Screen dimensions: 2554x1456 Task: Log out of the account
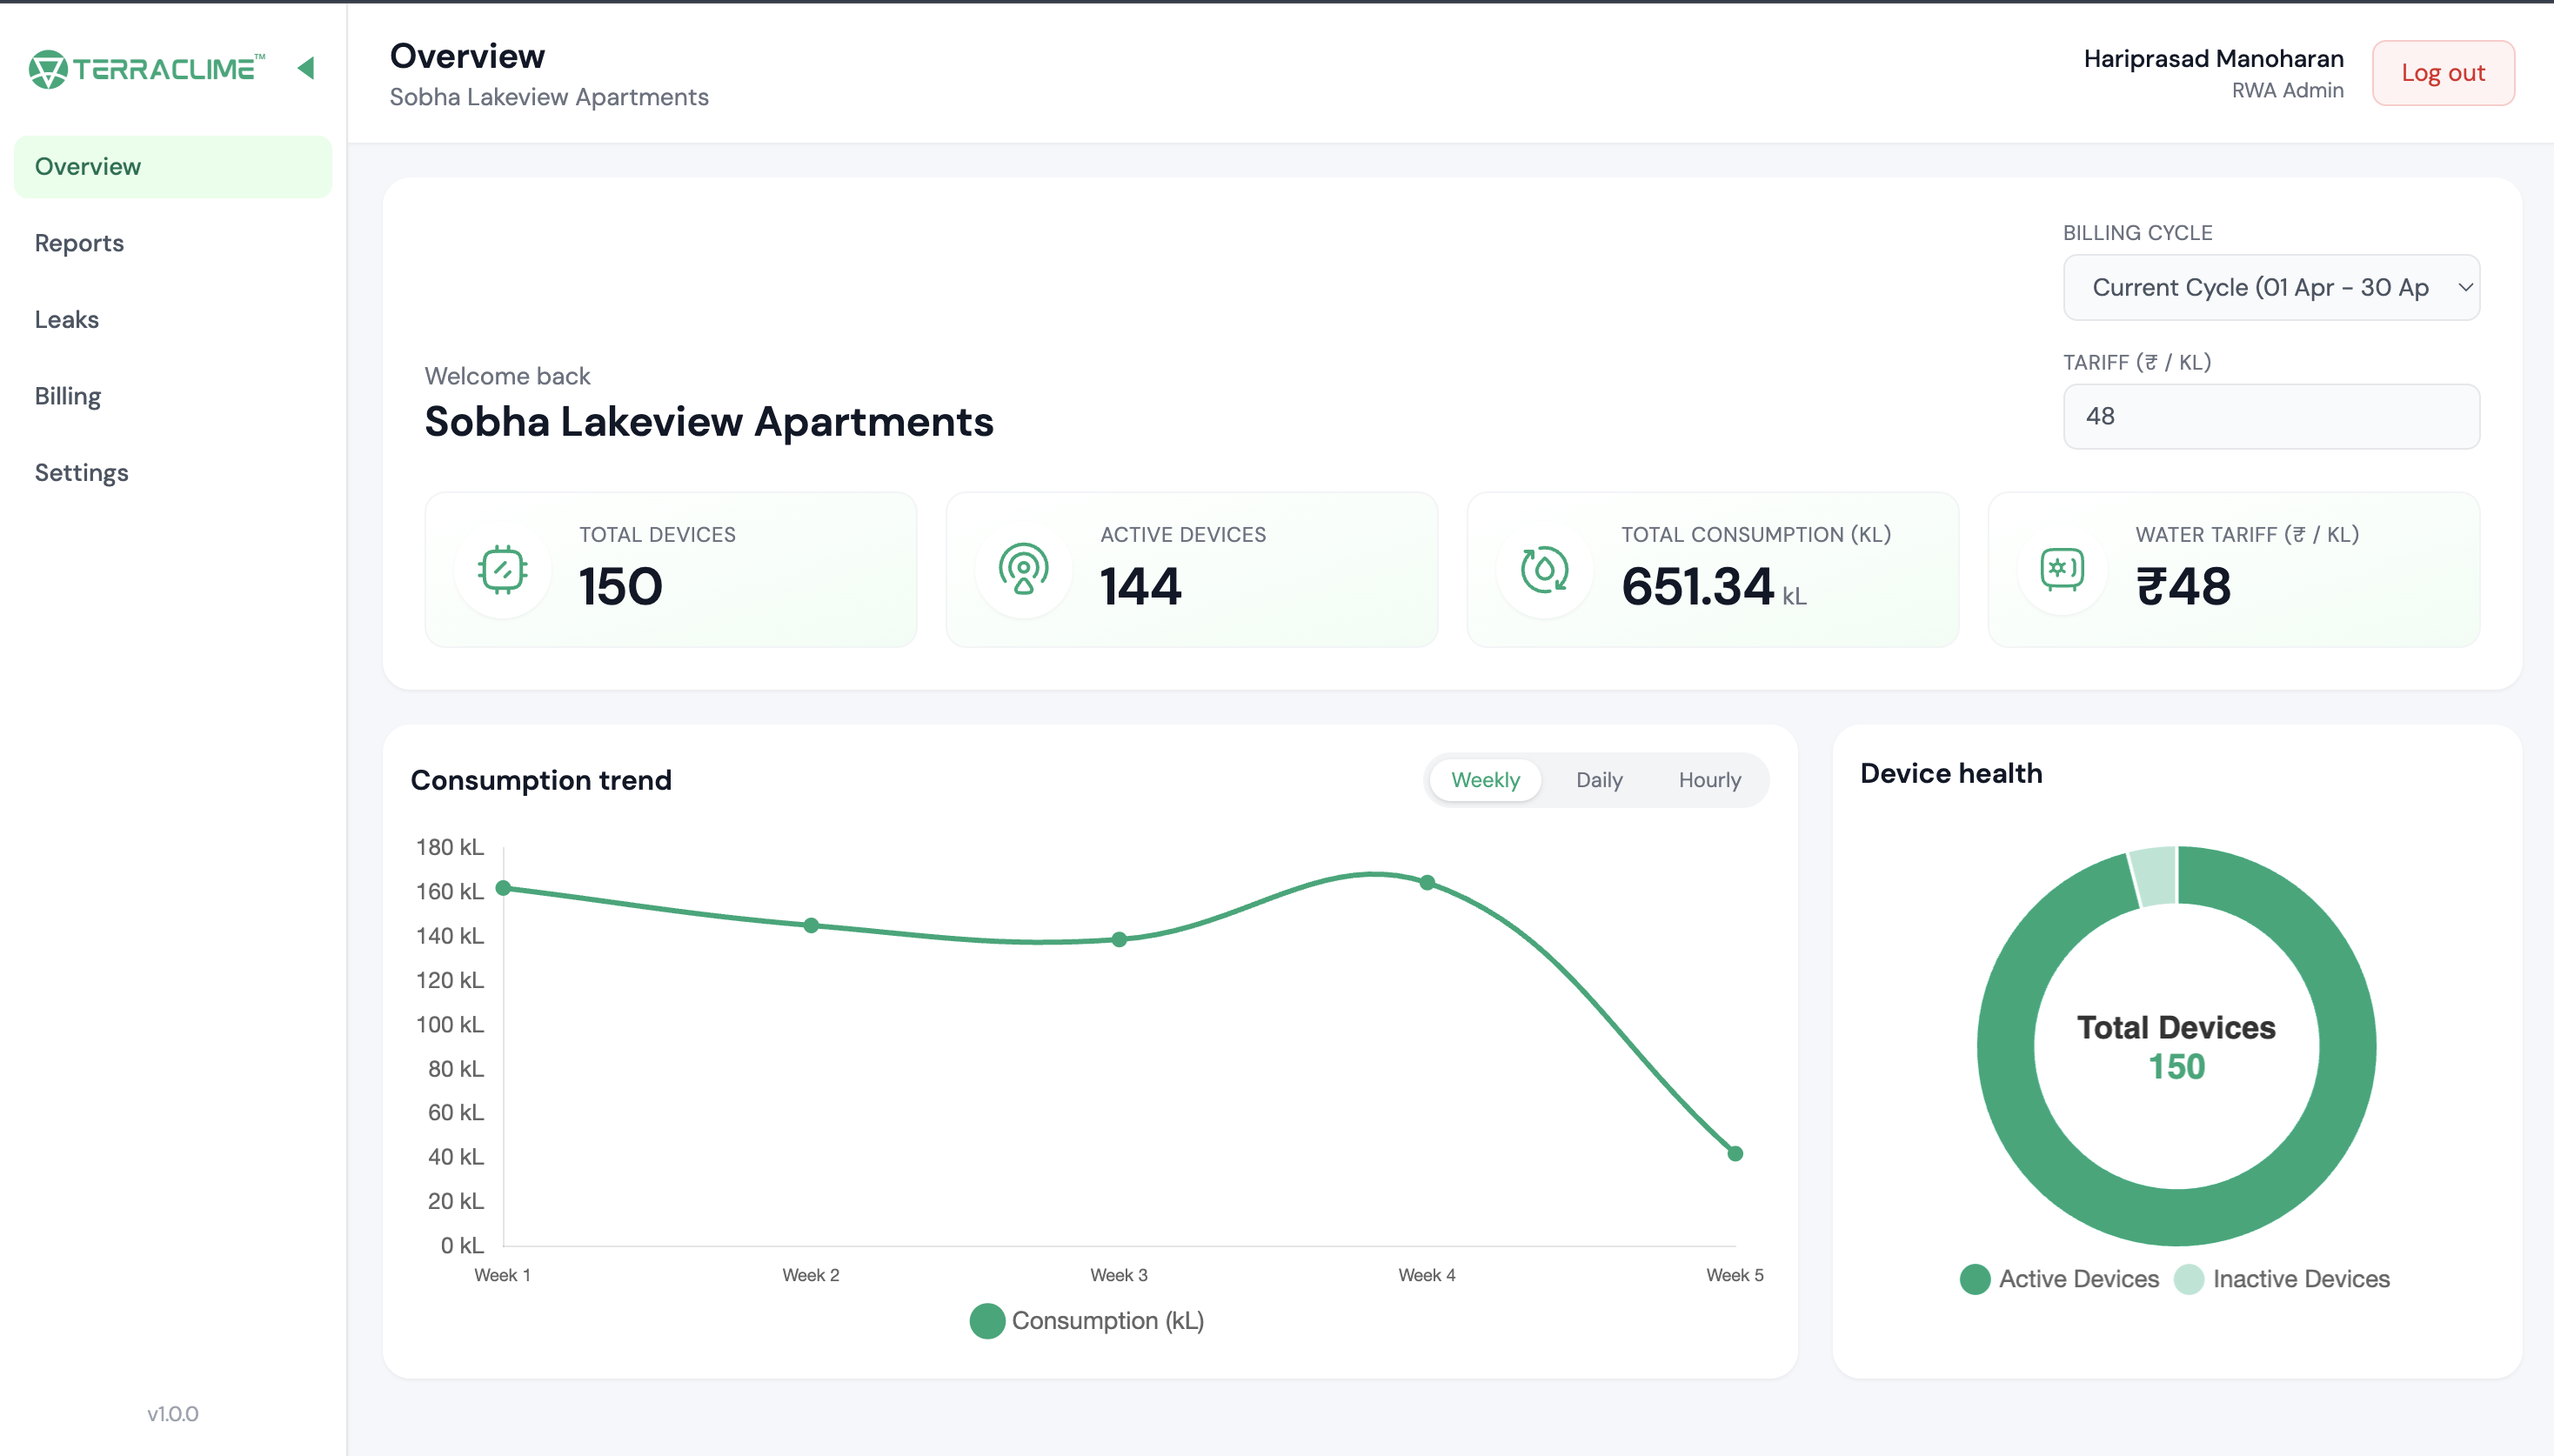2443,73
